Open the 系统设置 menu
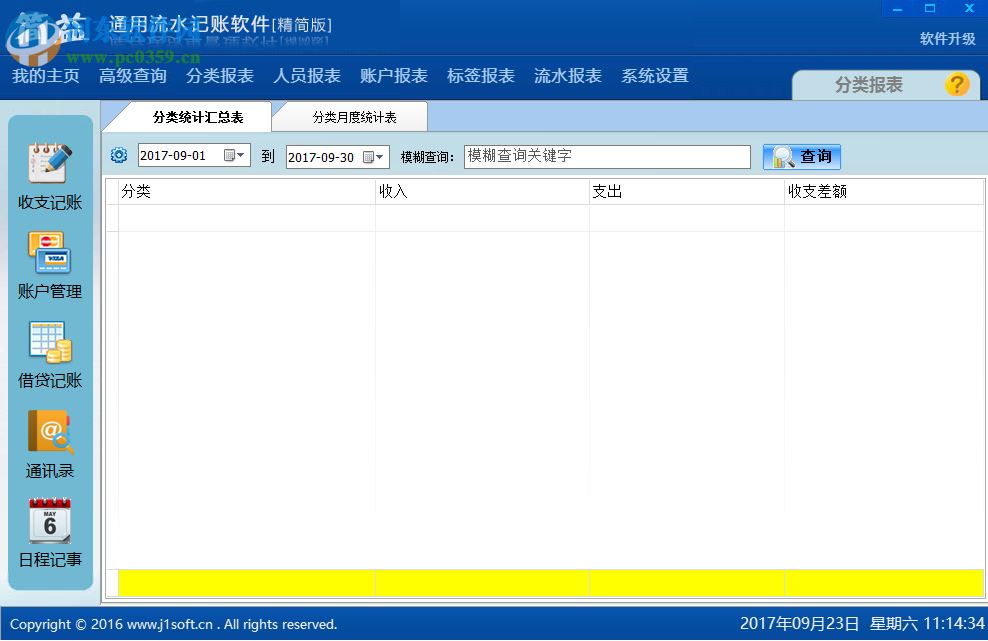 coord(653,75)
